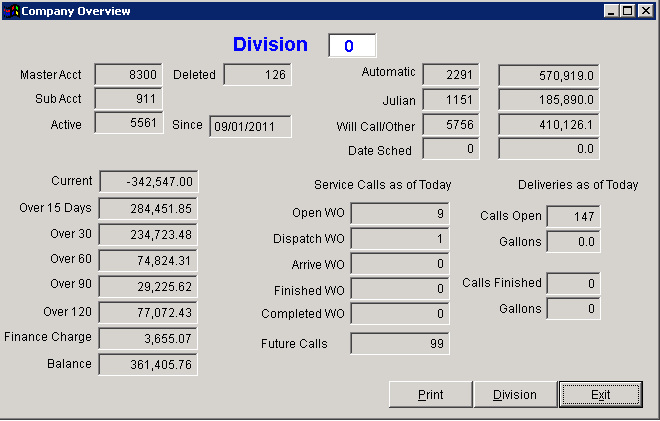Click the Julian count field 1151

pyautogui.click(x=451, y=100)
